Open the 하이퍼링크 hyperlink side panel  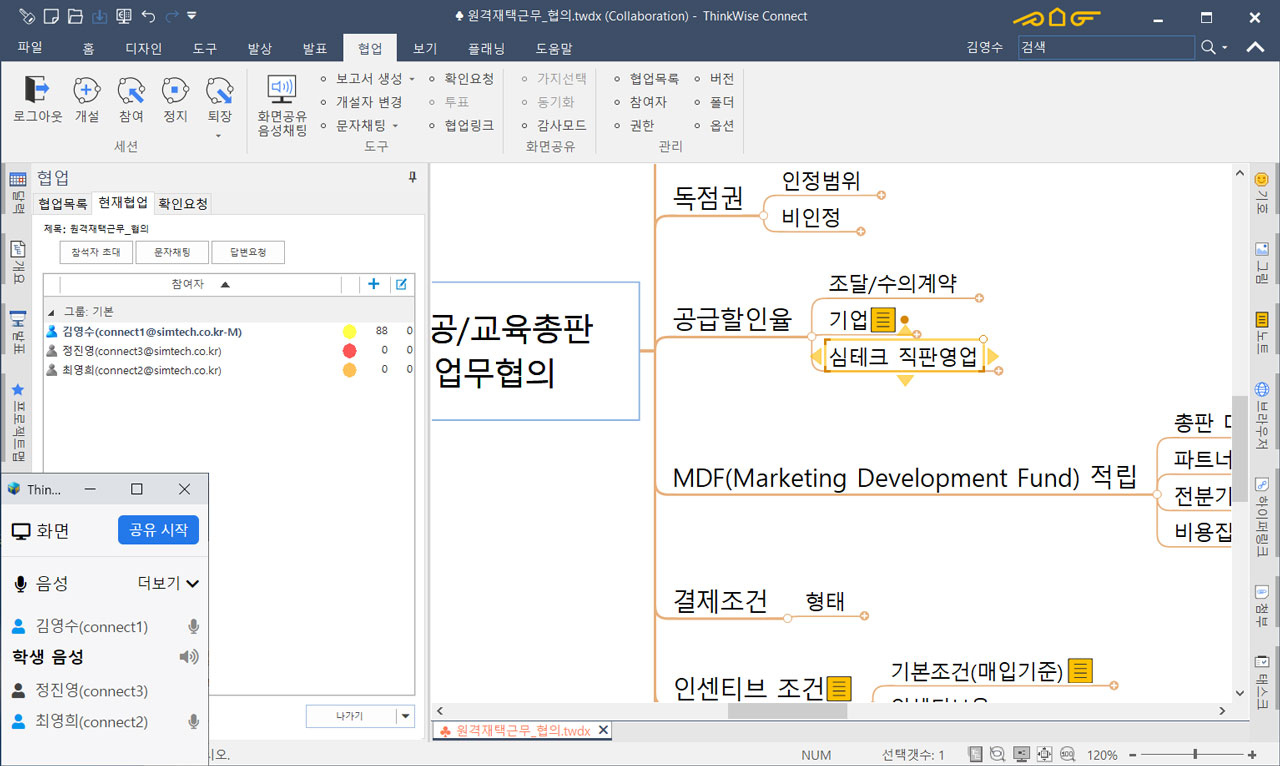[1262, 515]
